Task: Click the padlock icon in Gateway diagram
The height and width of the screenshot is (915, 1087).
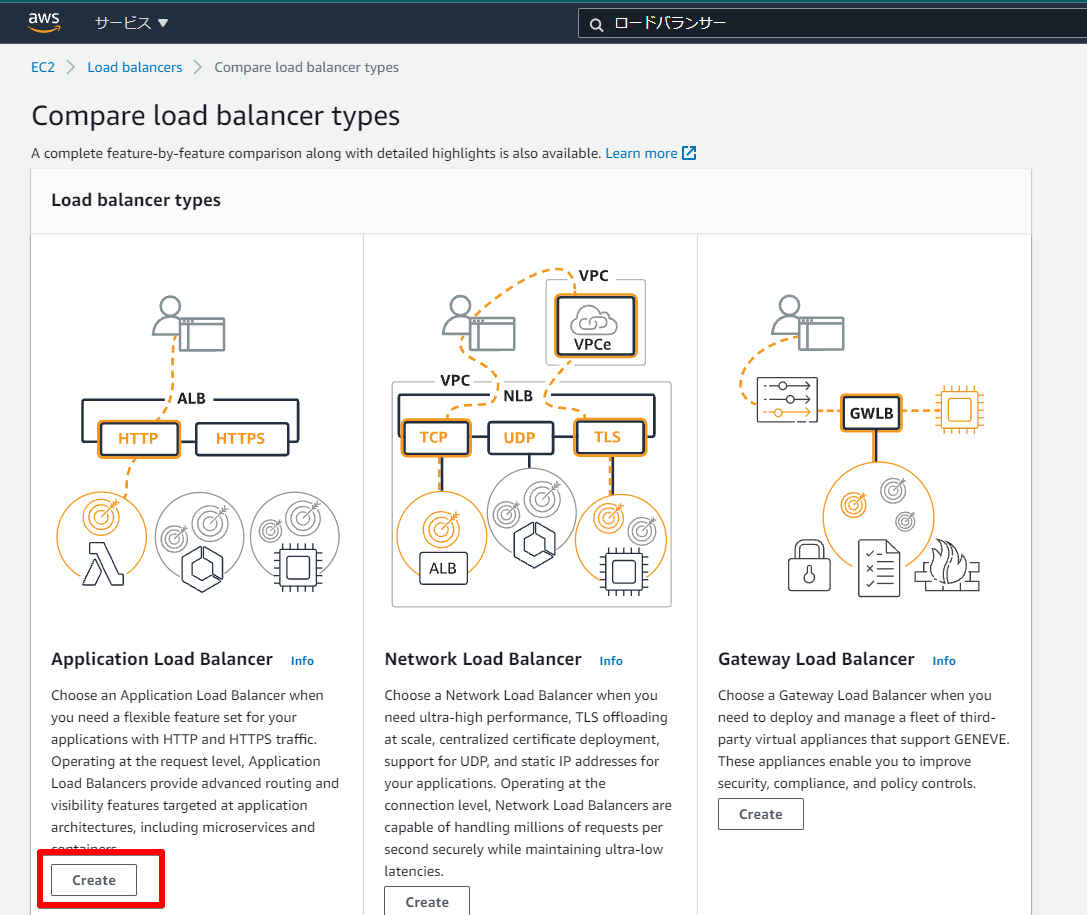Action: pos(809,565)
